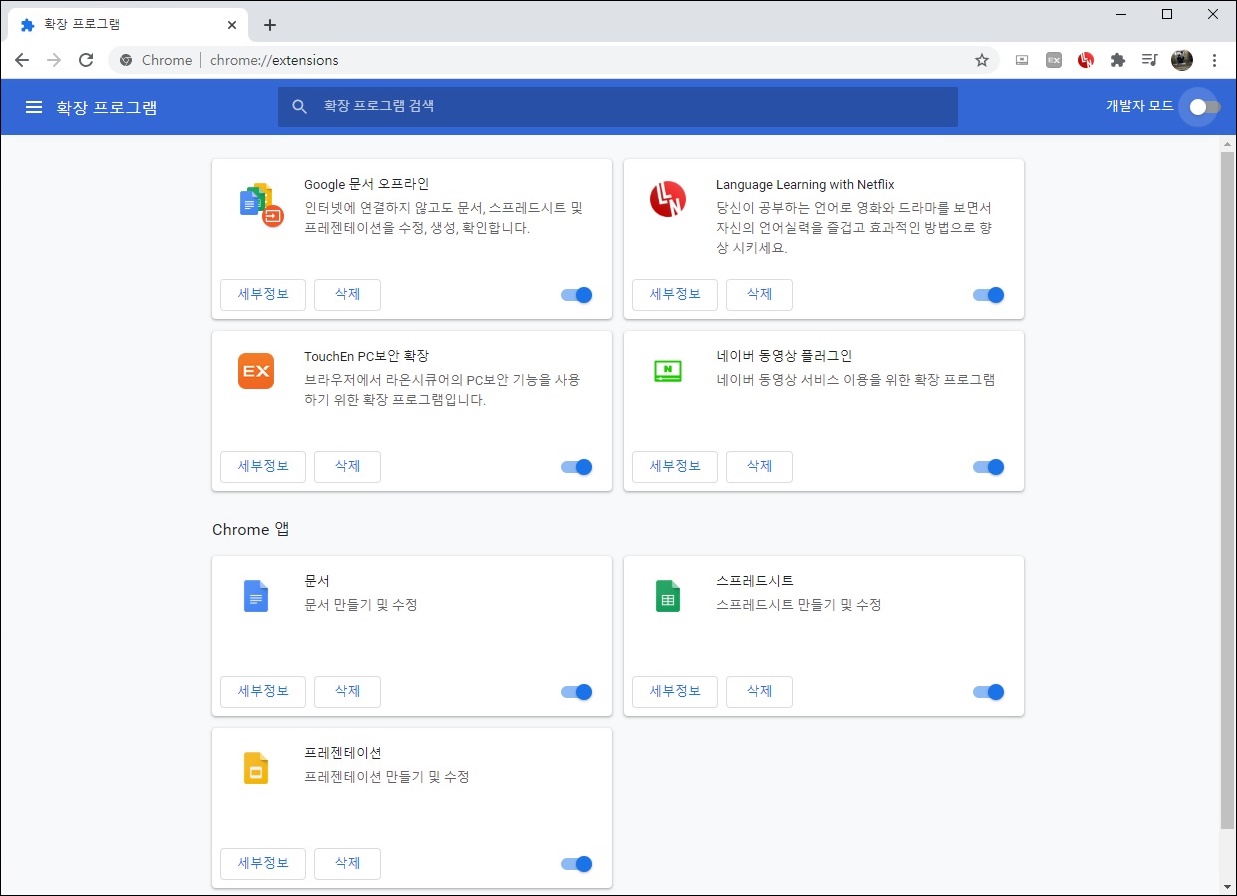Screen dimensions: 1237x896
Task: Click the TouchEn PC보안 확장 title text
Action: click(367, 356)
